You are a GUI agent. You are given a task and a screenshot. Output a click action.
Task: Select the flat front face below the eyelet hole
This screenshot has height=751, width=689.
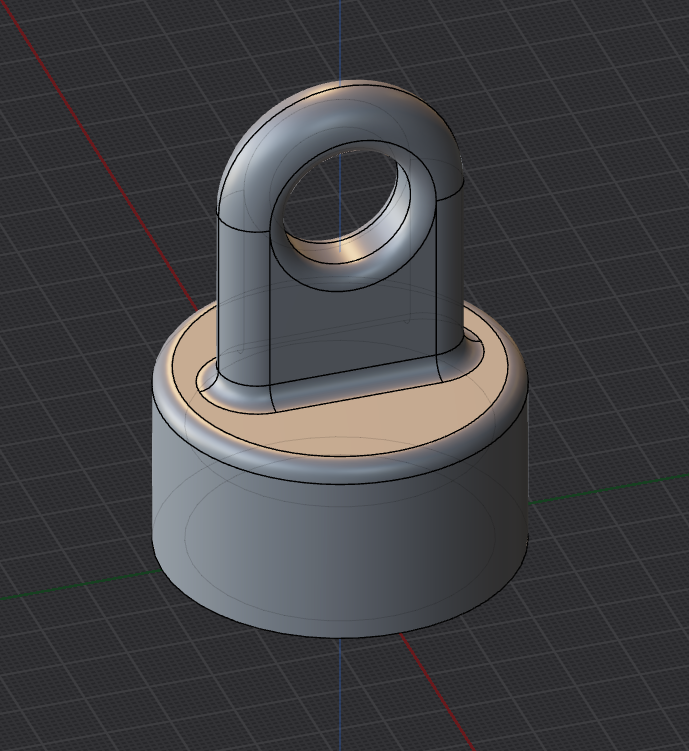(354, 330)
